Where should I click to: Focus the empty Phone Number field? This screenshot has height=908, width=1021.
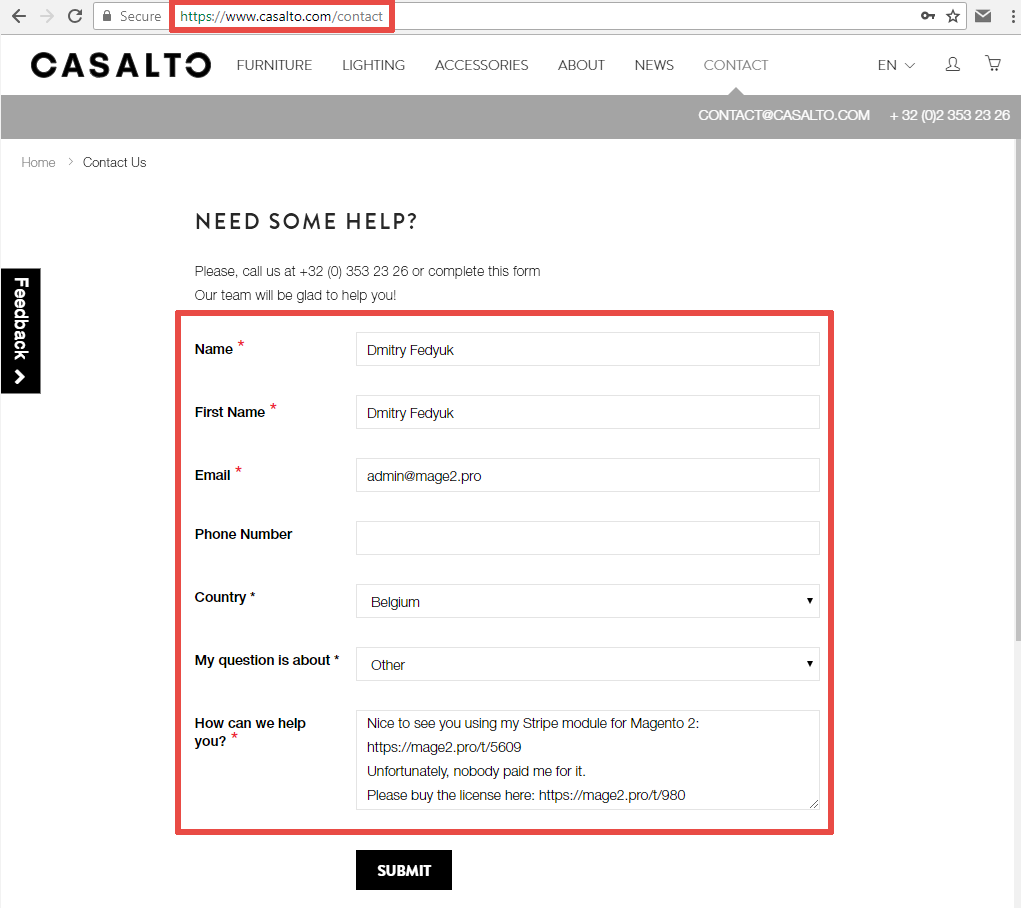[x=587, y=538]
